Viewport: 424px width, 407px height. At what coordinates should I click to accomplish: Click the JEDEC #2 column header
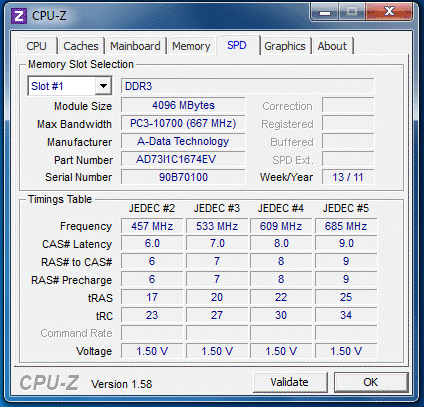pos(152,208)
